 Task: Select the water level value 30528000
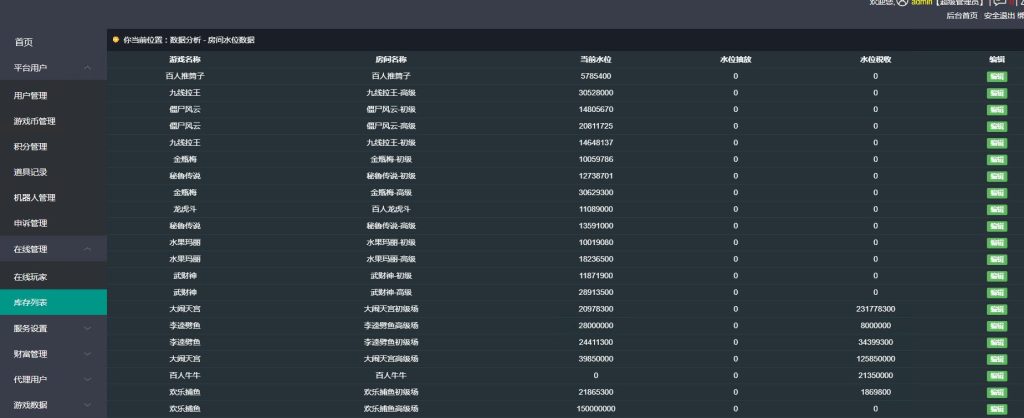coord(596,93)
